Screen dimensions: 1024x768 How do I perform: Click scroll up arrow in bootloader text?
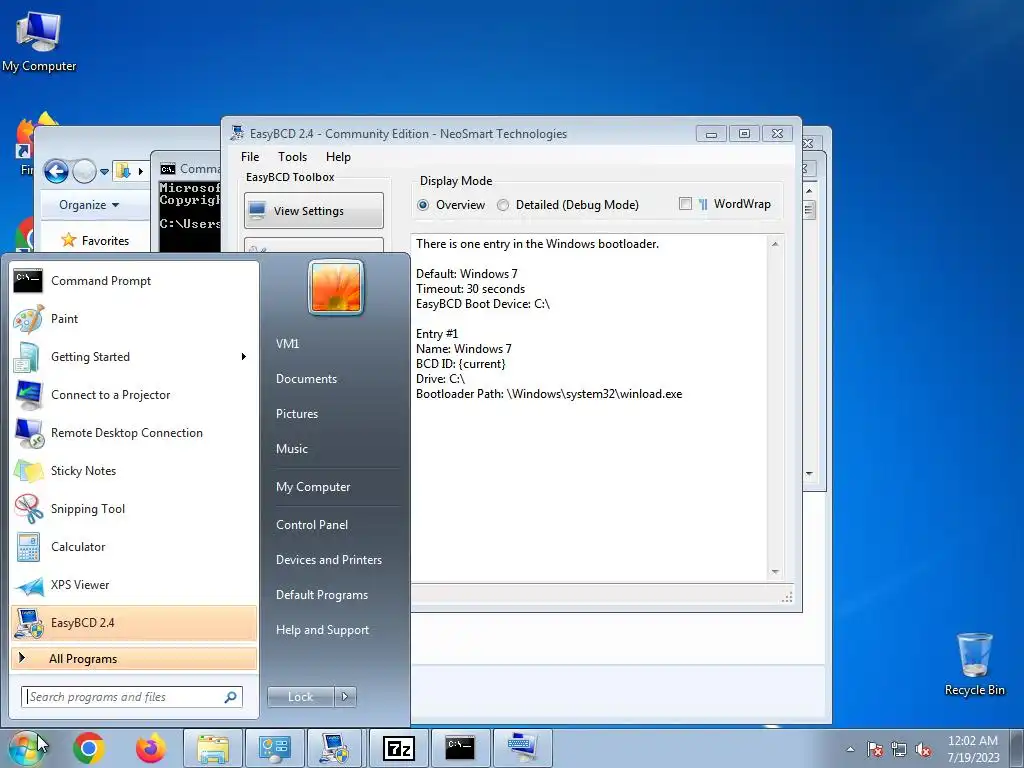click(x=775, y=244)
